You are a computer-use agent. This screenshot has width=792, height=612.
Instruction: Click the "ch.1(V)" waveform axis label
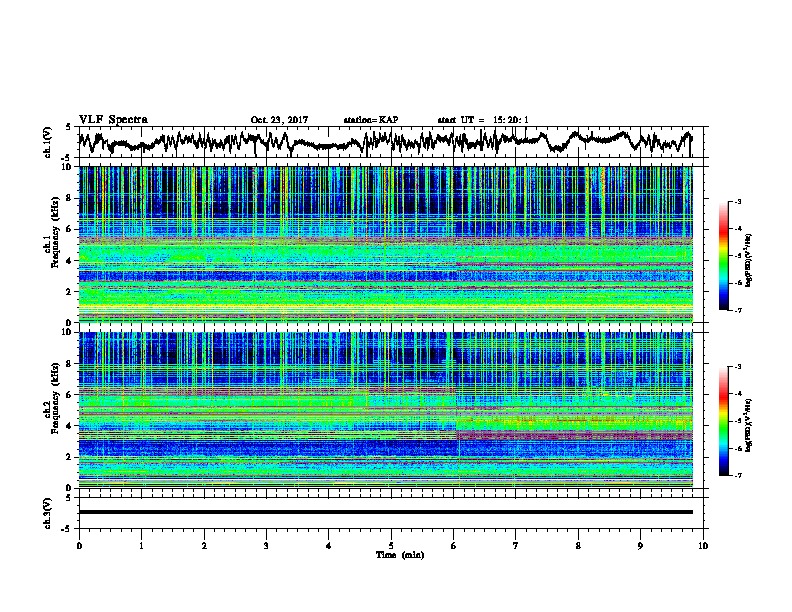(48, 142)
